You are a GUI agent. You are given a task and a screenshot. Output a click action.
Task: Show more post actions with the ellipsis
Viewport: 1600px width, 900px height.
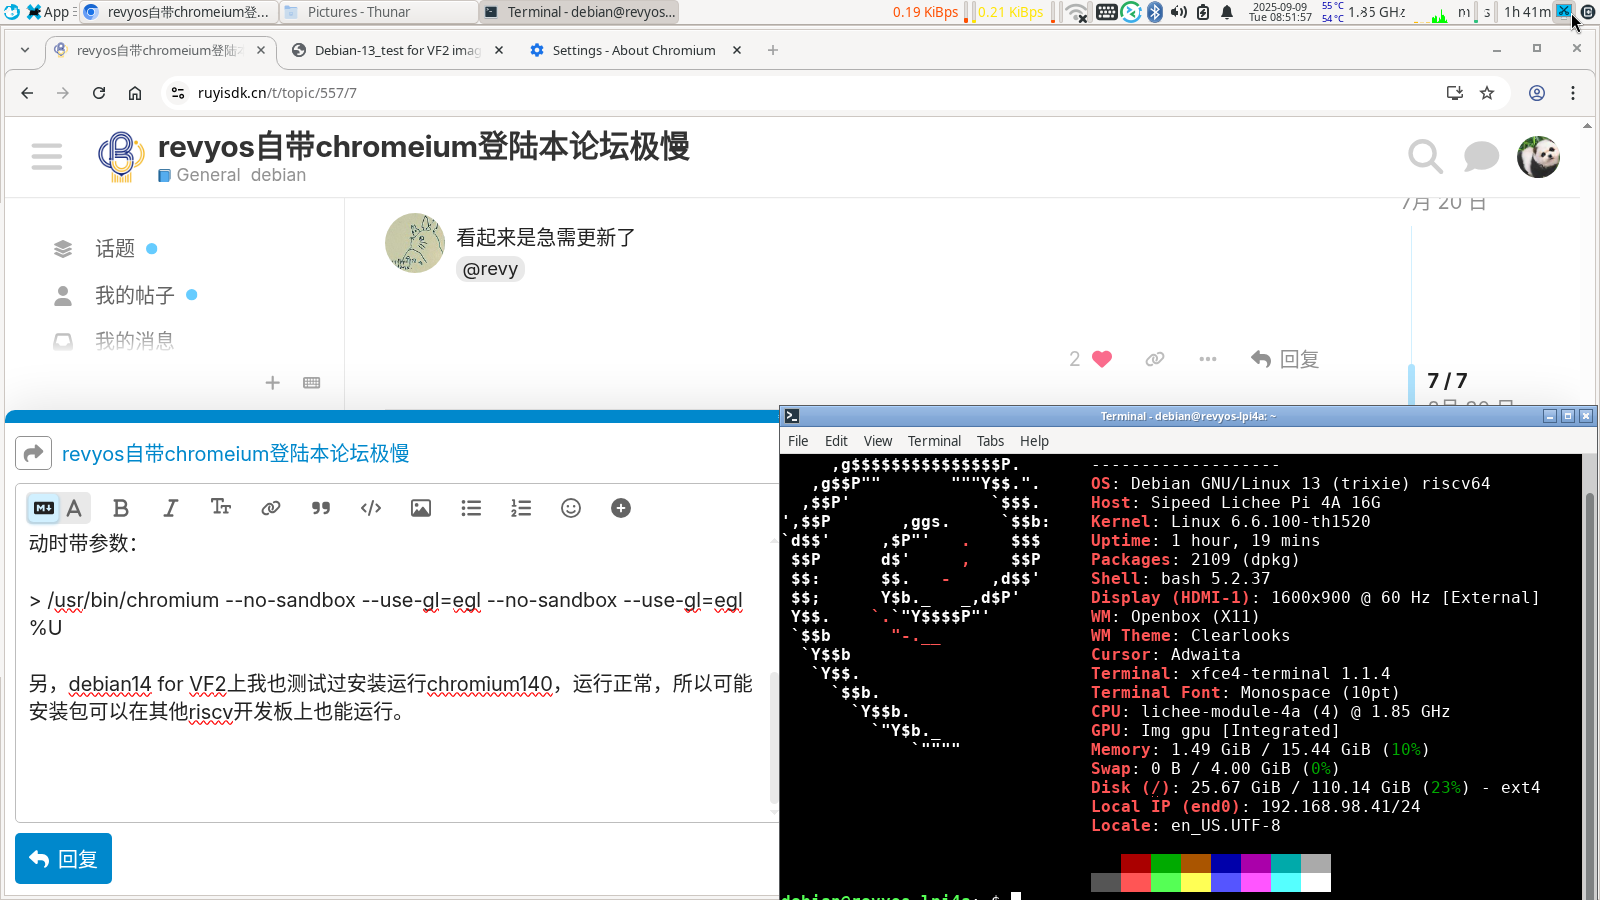coord(1208,359)
